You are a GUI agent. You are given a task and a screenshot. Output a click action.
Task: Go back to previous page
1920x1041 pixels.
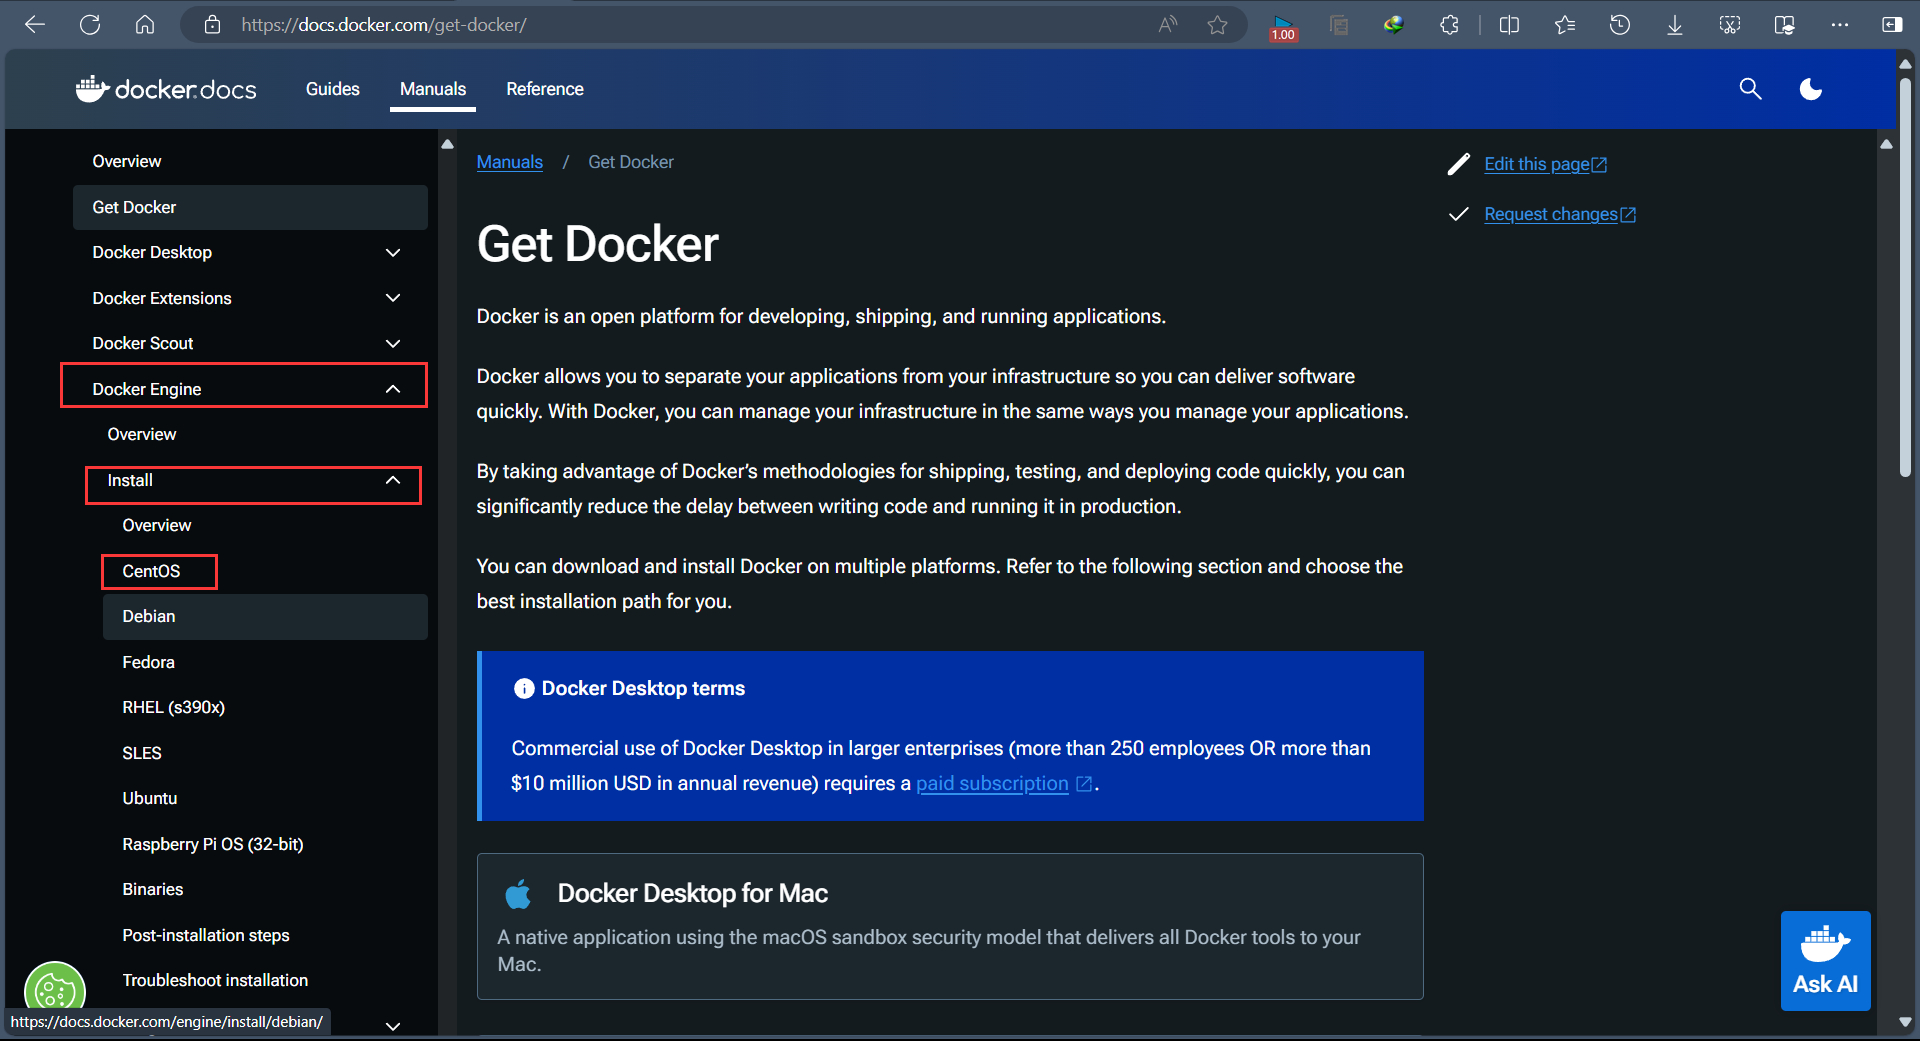[35, 25]
